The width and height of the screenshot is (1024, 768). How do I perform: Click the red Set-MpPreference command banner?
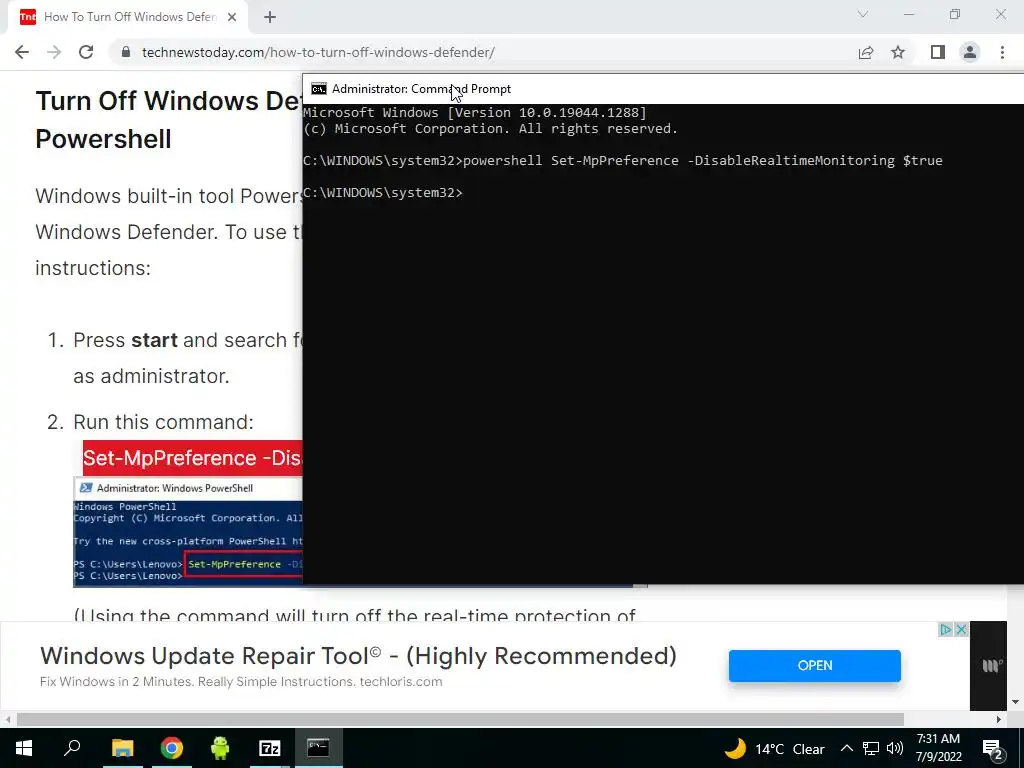pyautogui.click(x=193, y=458)
